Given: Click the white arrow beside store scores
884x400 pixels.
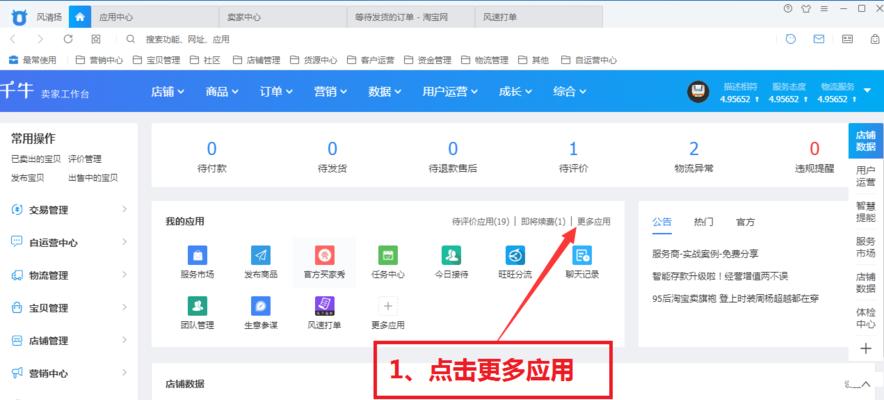Looking at the screenshot, I should pyautogui.click(x=868, y=90).
